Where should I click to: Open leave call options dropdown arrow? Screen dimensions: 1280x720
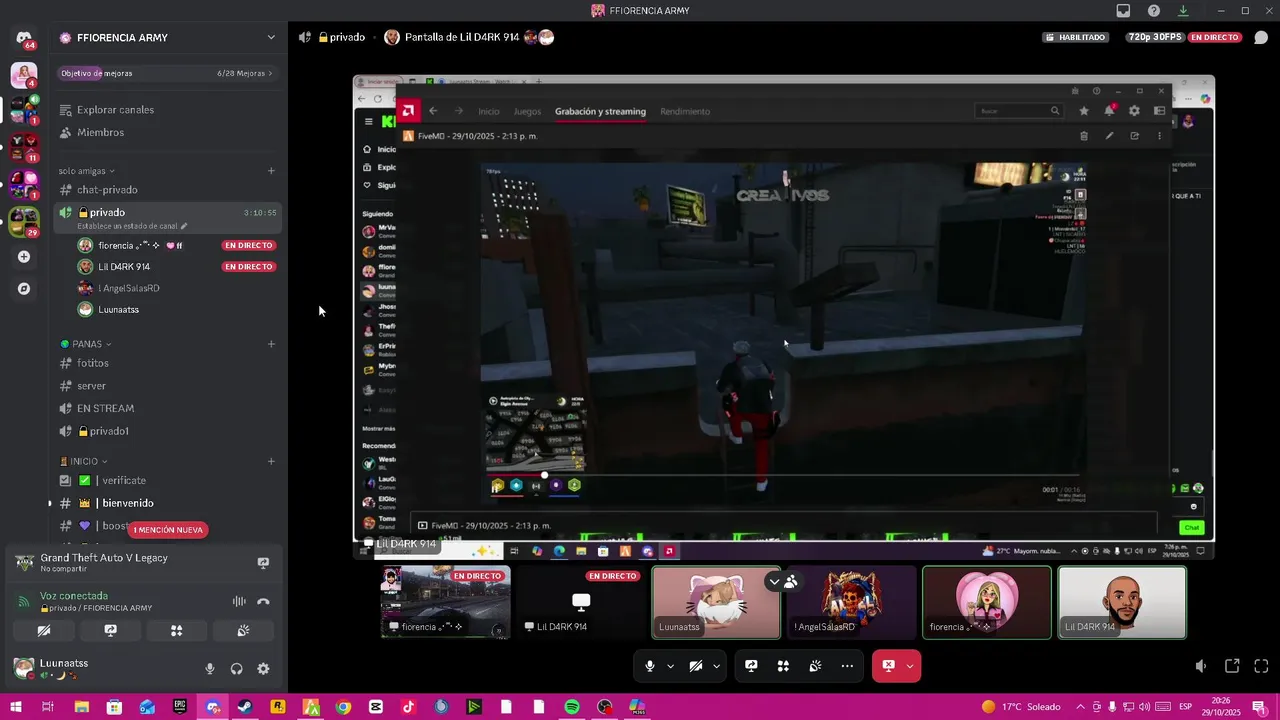pos(910,666)
